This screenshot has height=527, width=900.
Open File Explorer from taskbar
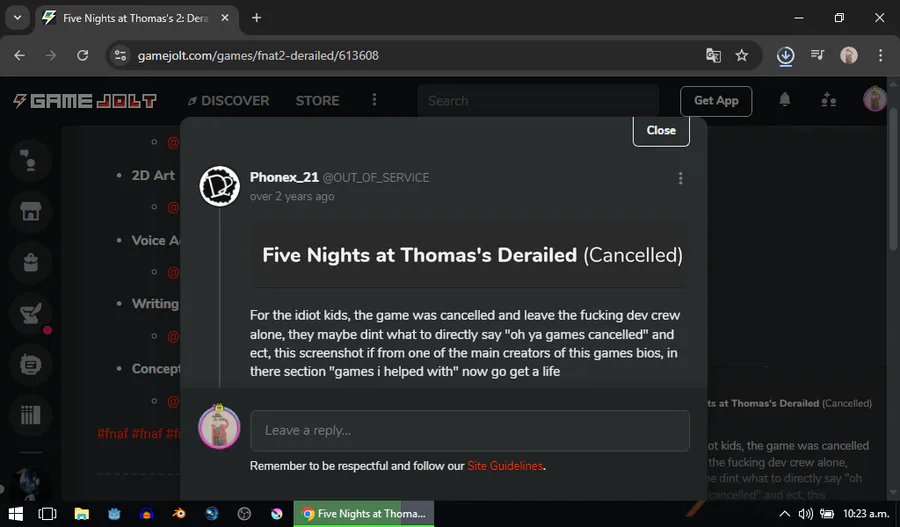[82, 514]
